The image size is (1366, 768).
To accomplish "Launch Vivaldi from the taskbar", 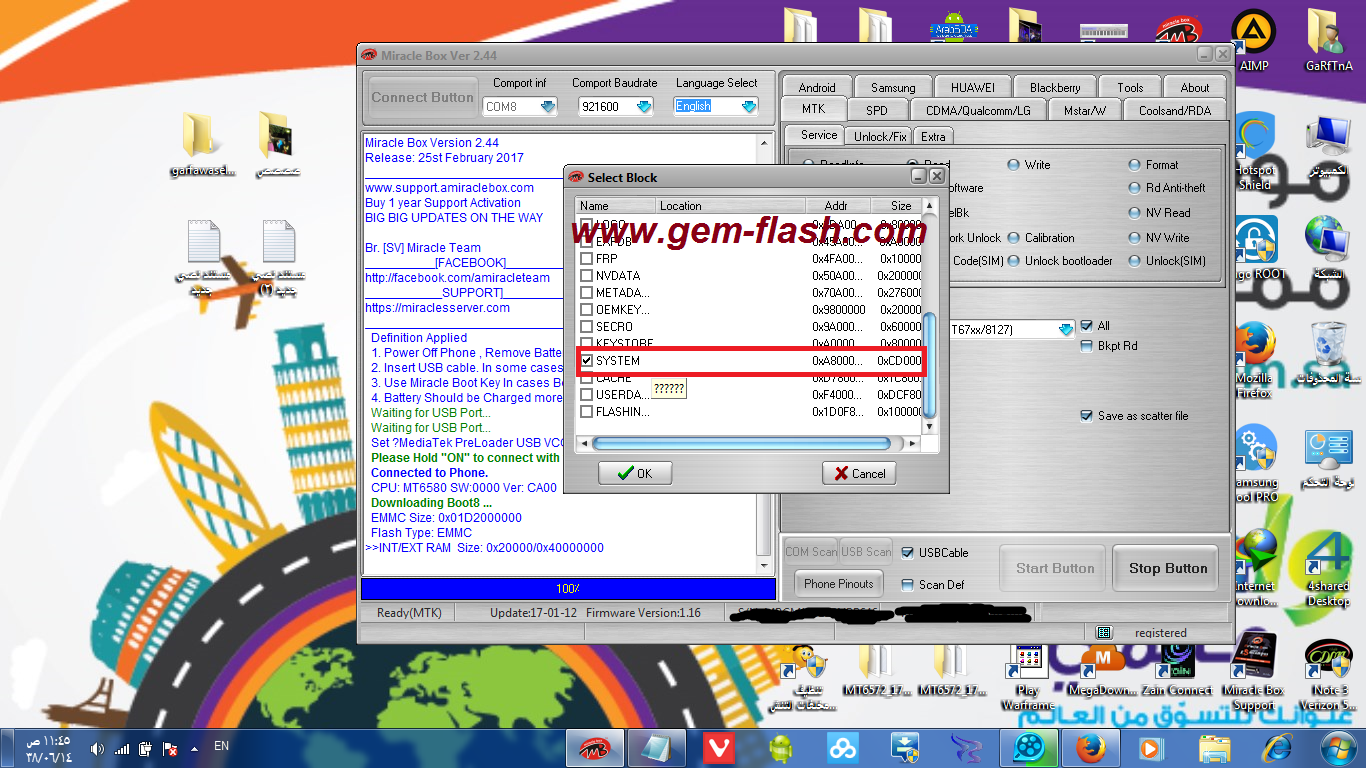I will coord(718,747).
